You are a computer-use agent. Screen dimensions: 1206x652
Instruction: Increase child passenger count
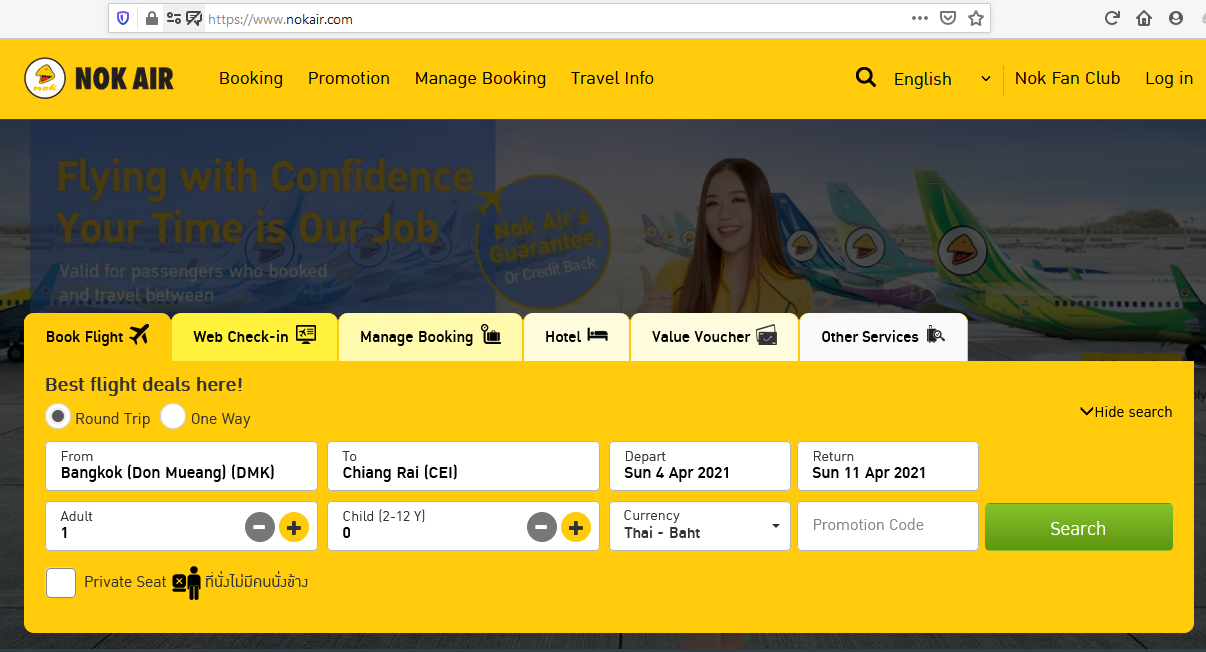(x=576, y=526)
